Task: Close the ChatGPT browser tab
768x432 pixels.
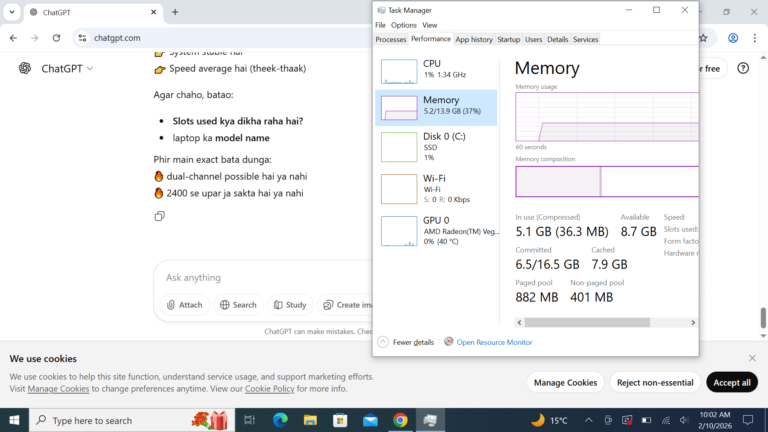Action: click(x=153, y=12)
